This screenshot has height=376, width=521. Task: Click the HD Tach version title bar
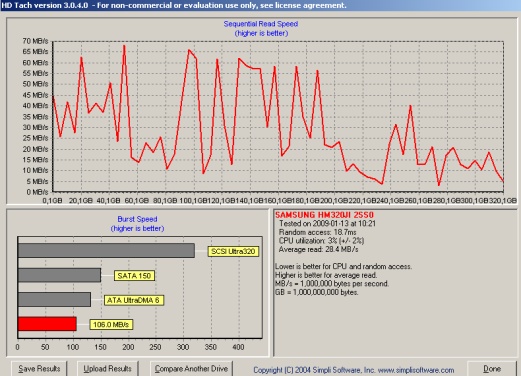coord(260,5)
